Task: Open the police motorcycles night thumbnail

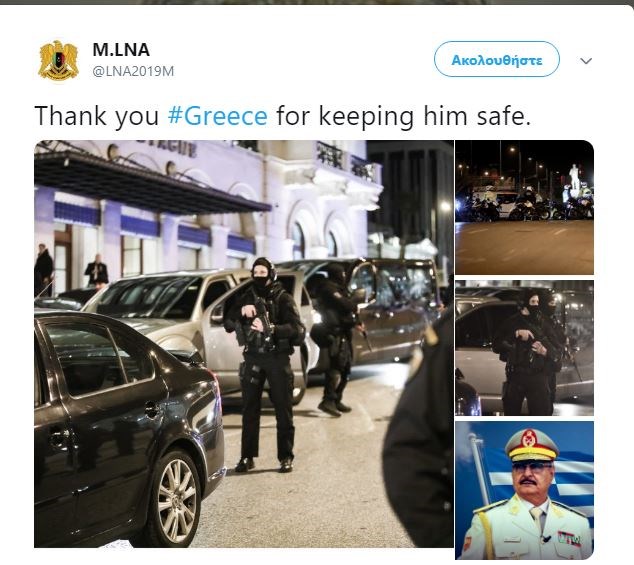Action: point(524,207)
